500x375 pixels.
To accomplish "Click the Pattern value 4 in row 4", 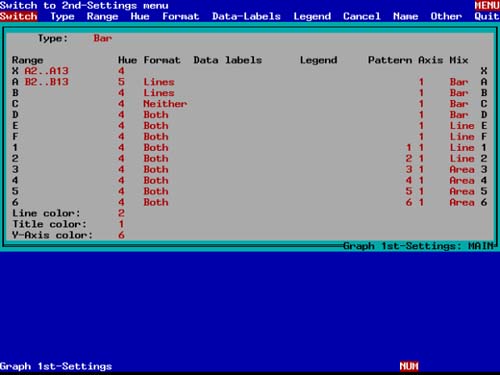I will click(409, 180).
